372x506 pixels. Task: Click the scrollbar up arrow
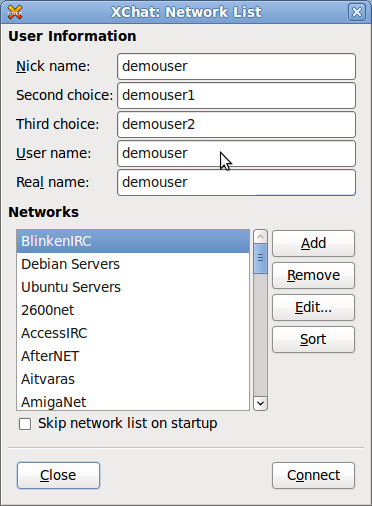[260, 237]
